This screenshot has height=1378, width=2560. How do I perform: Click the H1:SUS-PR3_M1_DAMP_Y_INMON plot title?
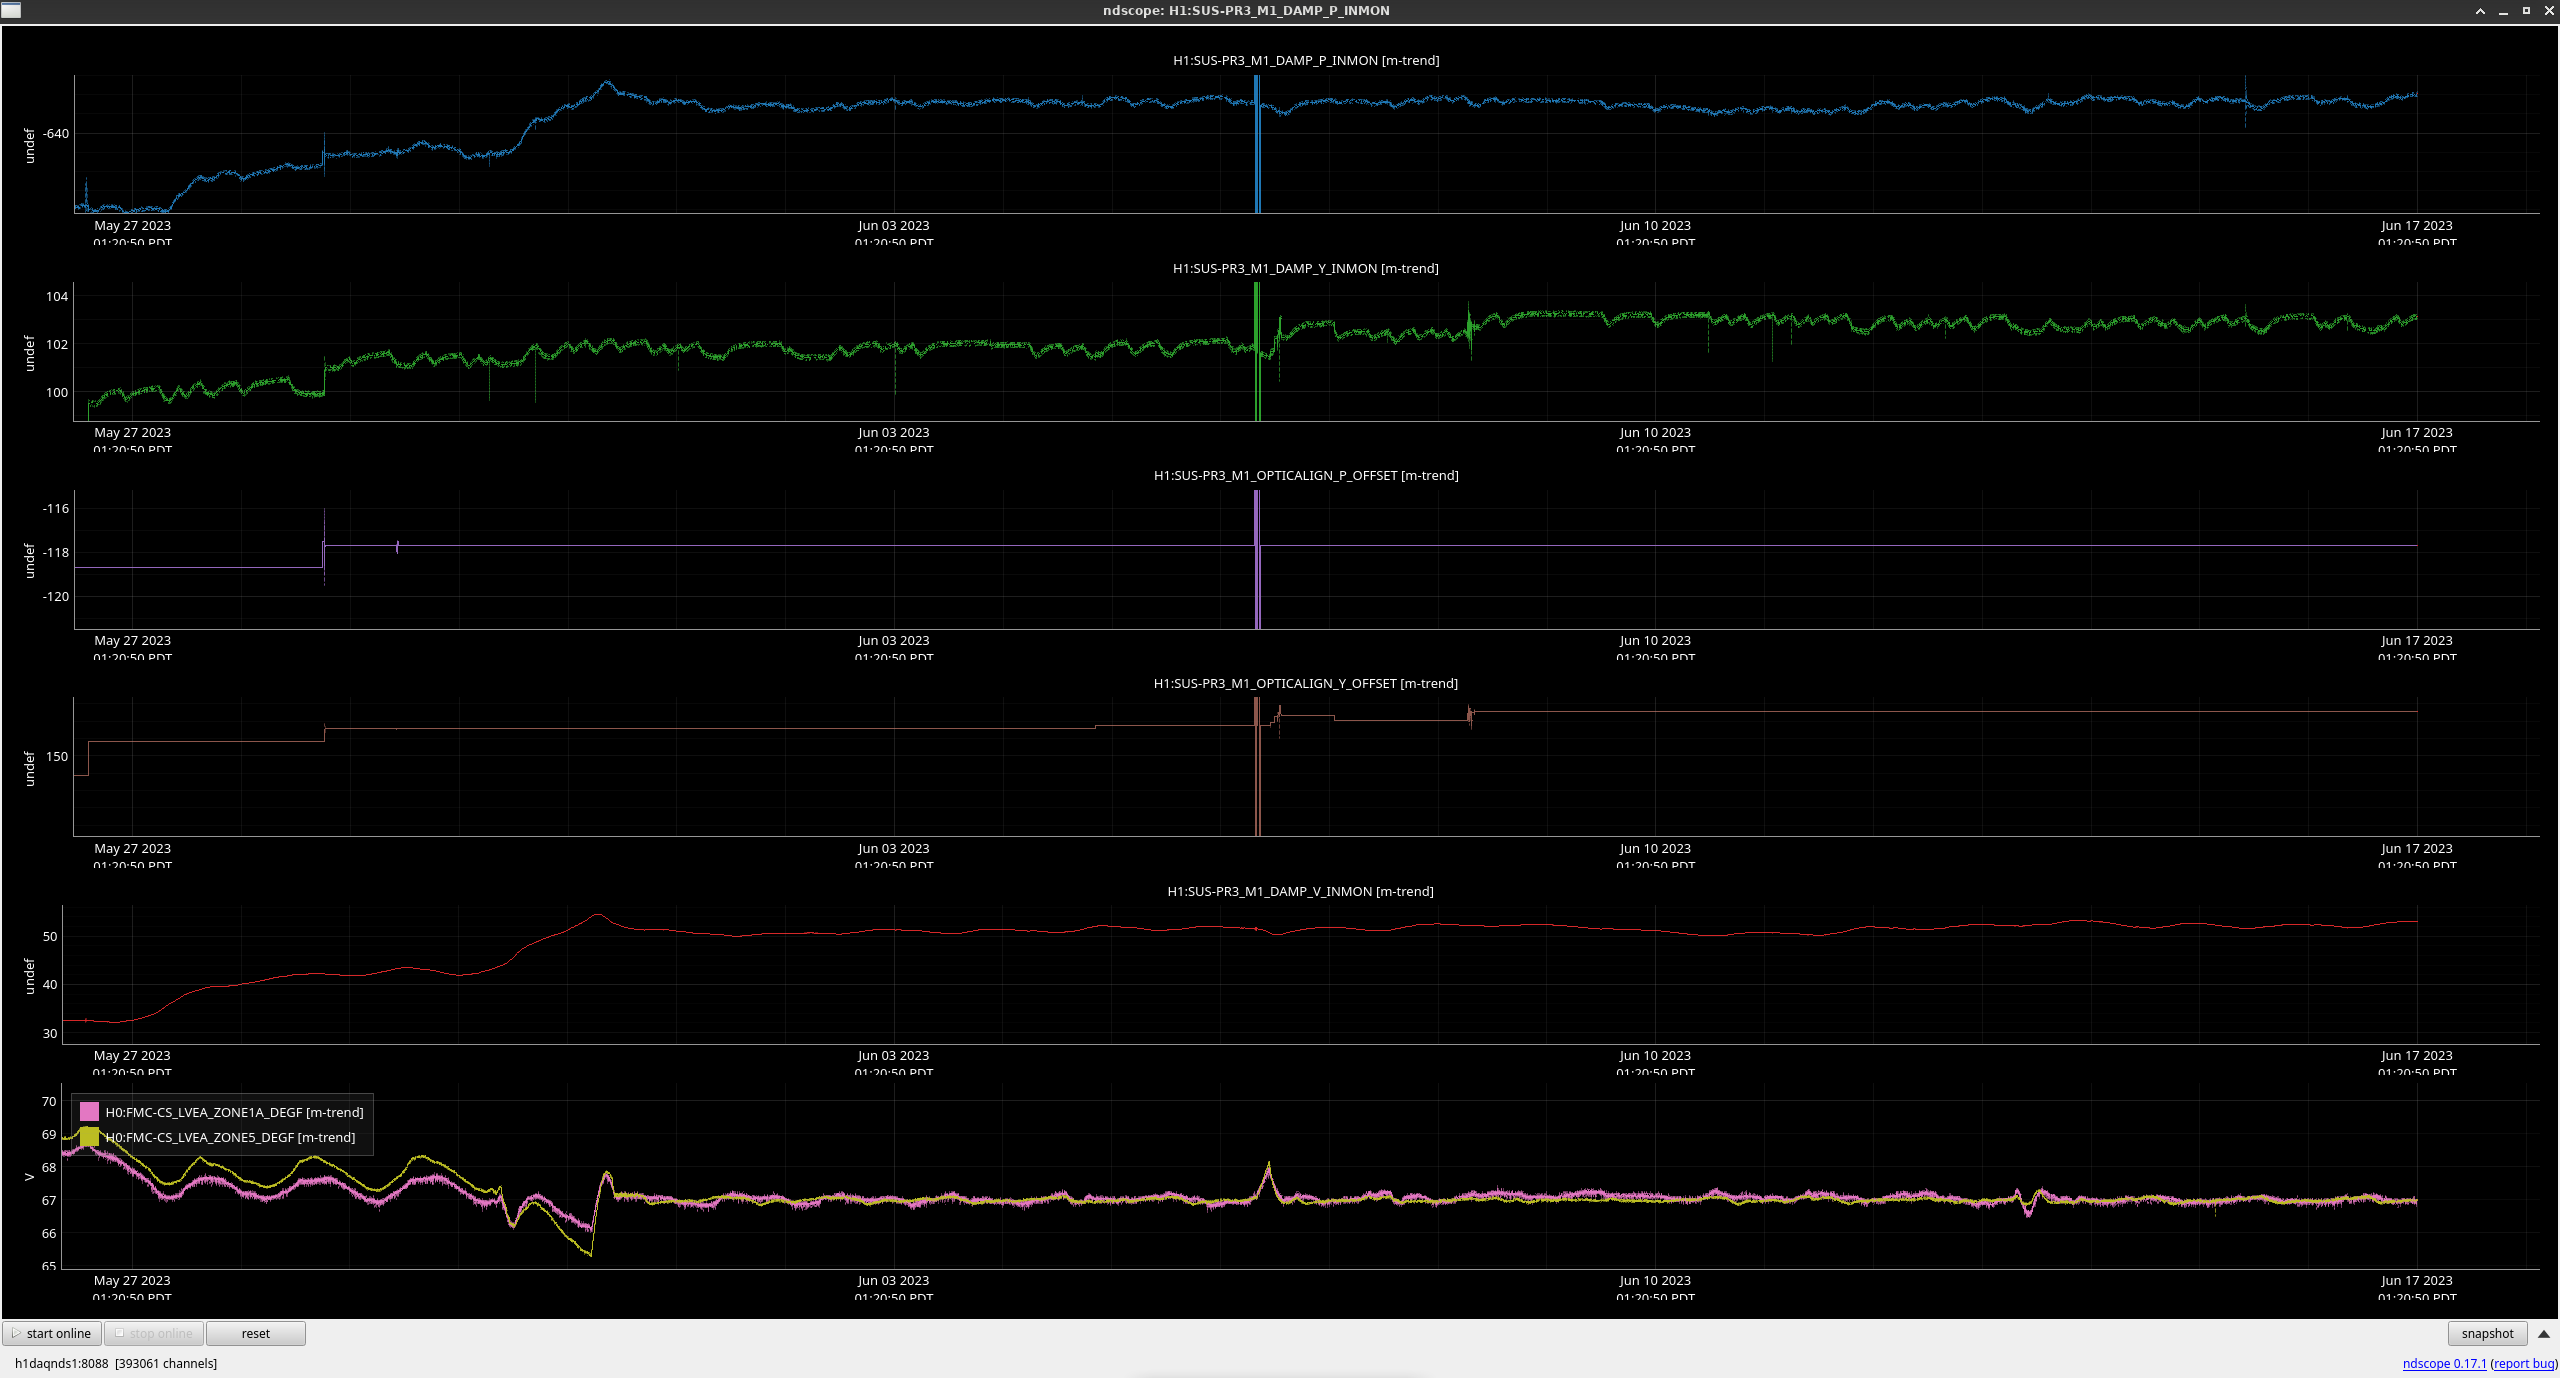click(1305, 268)
